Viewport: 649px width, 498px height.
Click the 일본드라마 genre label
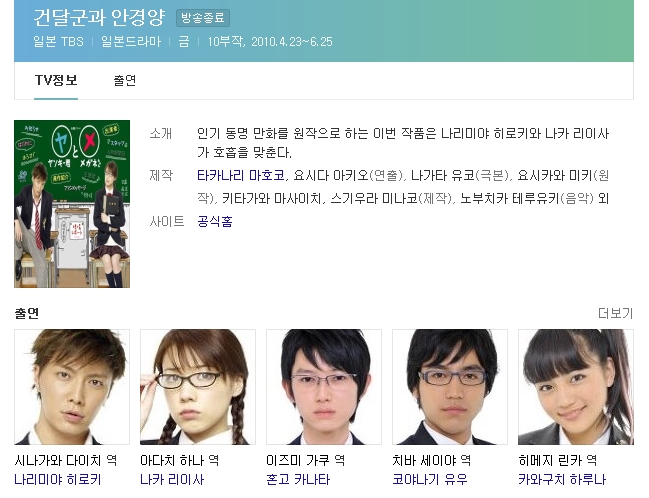click(131, 41)
